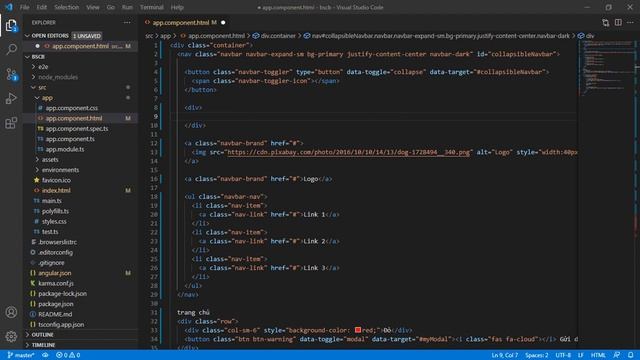Open styles.css file
640x360 pixels.
point(54,221)
